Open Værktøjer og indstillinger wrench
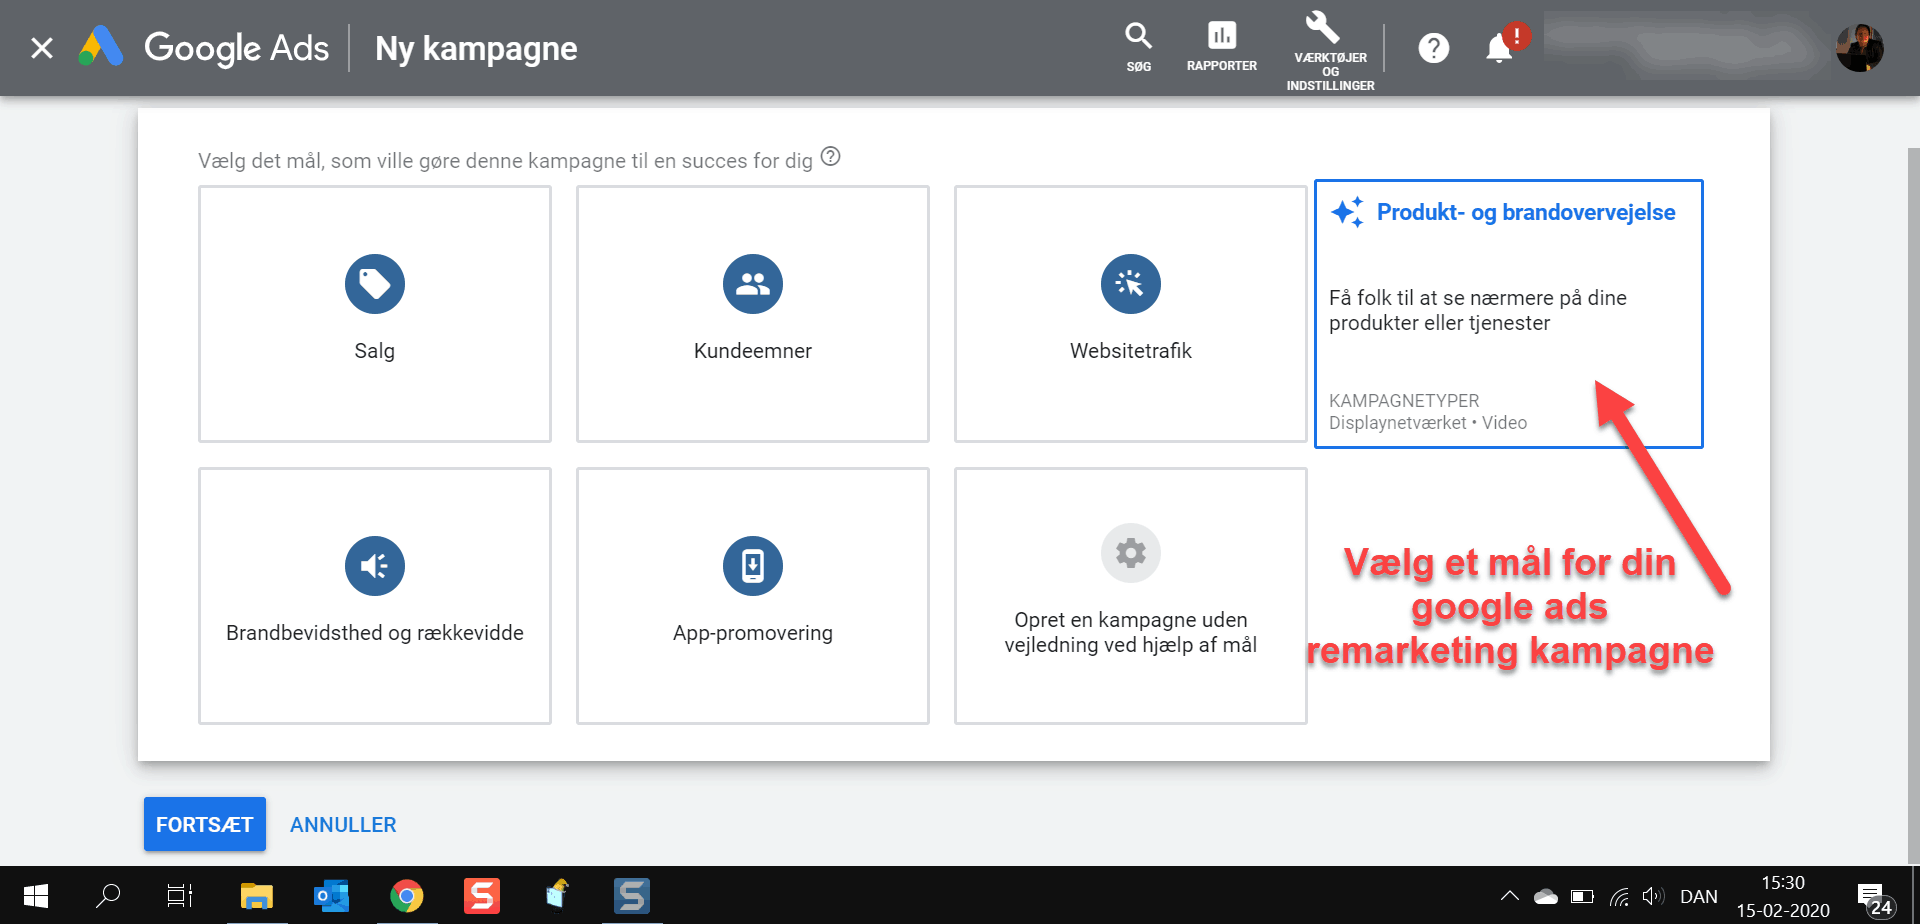Image resolution: width=1920 pixels, height=924 pixels. (x=1330, y=50)
